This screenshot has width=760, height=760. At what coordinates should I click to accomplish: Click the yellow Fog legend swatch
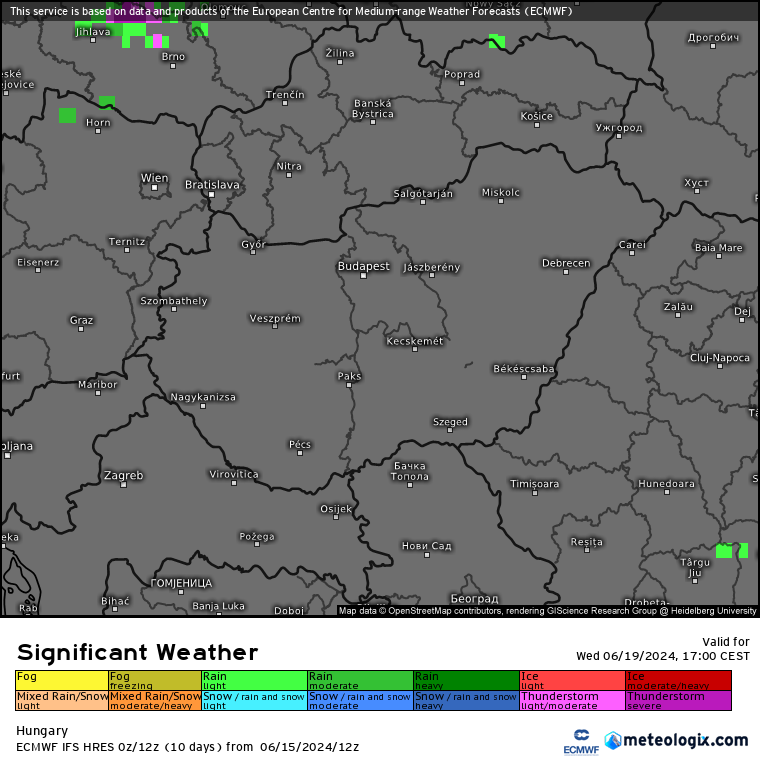coord(62,680)
